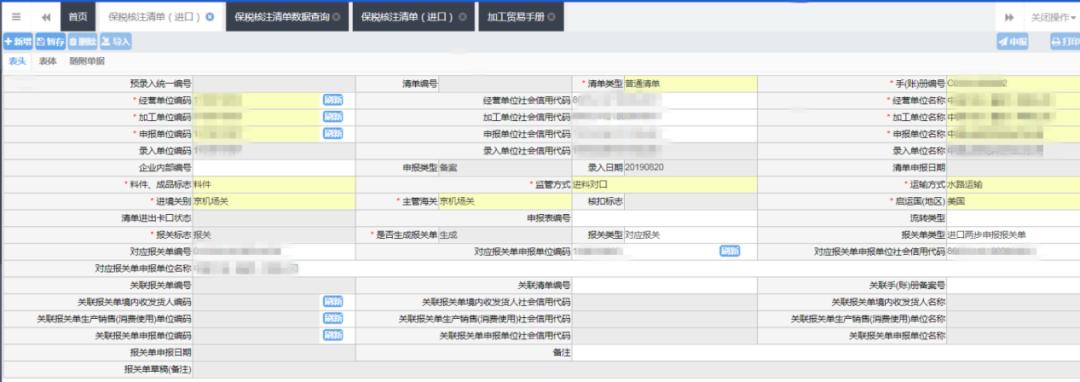The width and height of the screenshot is (1080, 382).
Task: Click the 经营单位编码 input field
Action: click(x=257, y=100)
